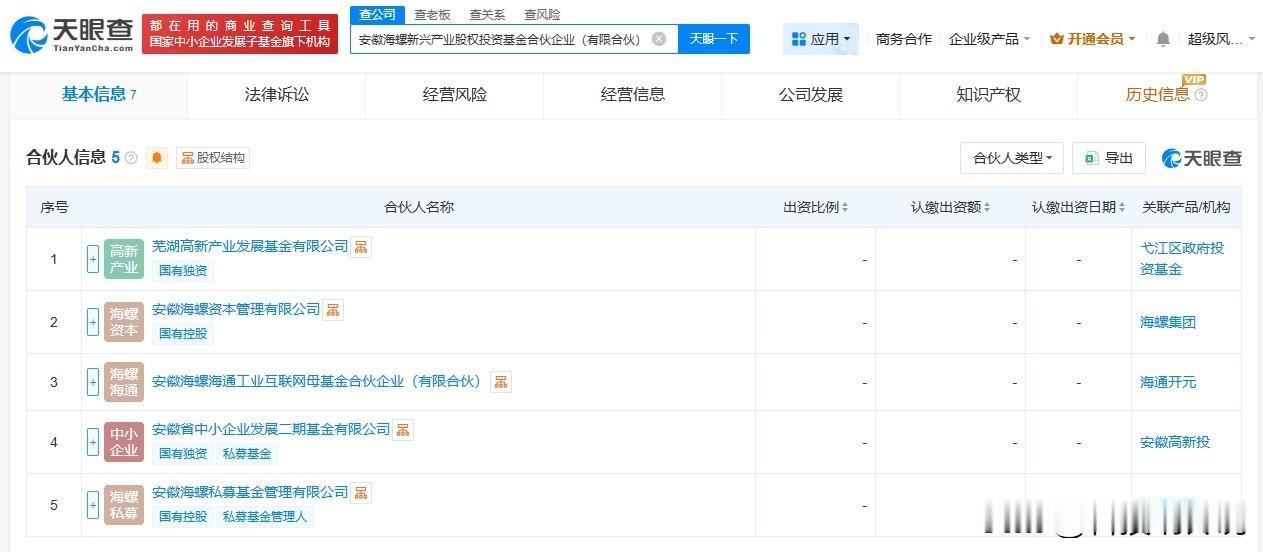Open 安徽海螺私募基金管理有限公司 link

click(x=250, y=493)
